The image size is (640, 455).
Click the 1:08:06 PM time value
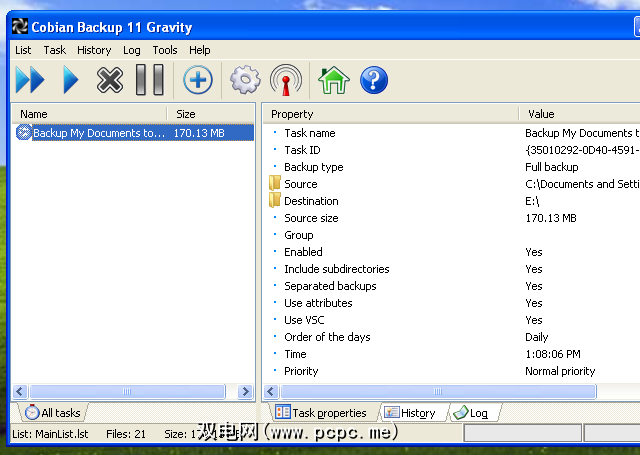pos(553,354)
